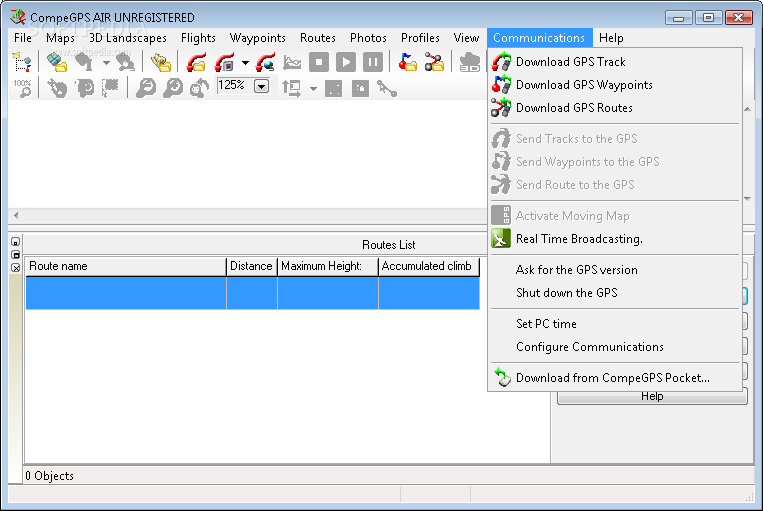The height and width of the screenshot is (511, 763).
Task: Click the open map folder icon
Action: pyautogui.click(x=57, y=62)
